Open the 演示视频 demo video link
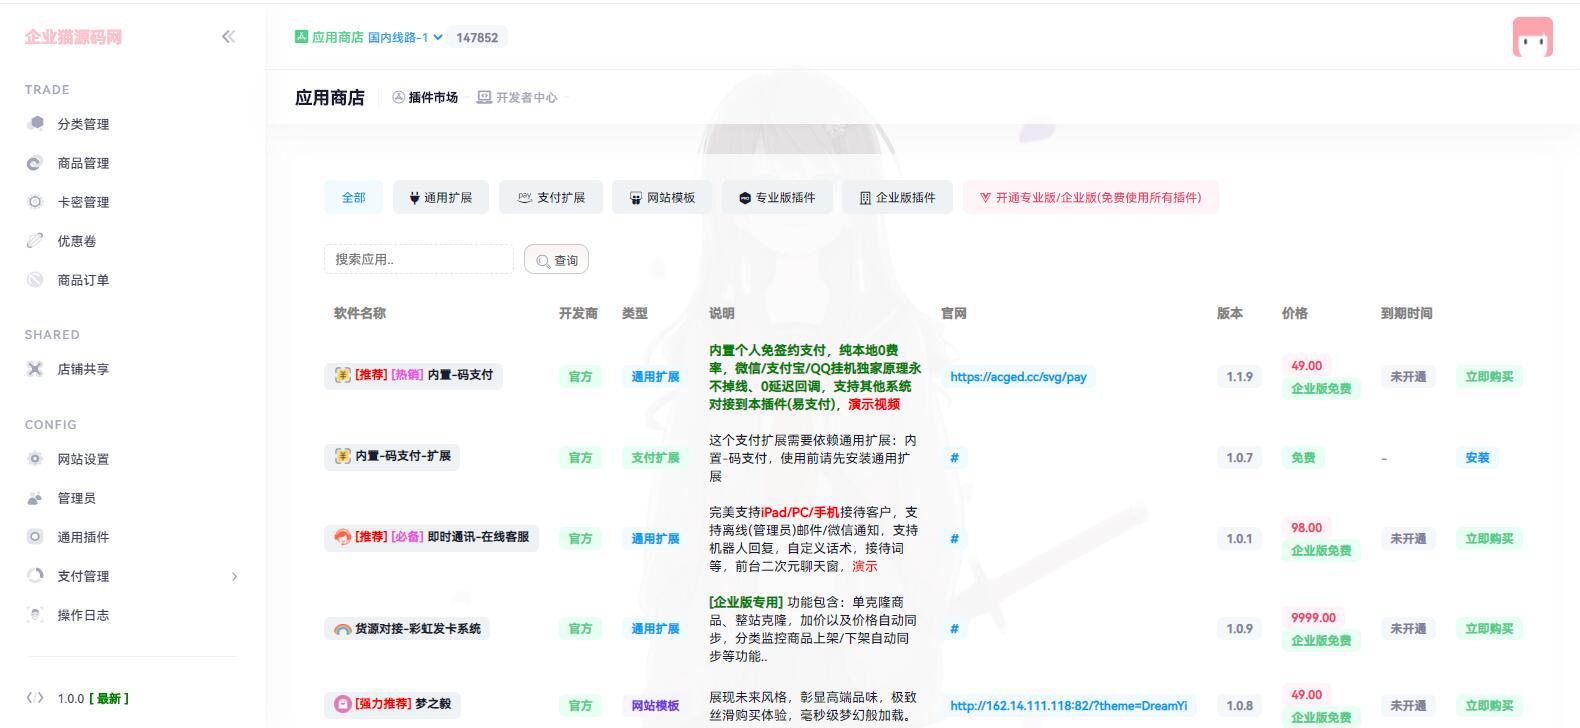The height and width of the screenshot is (728, 1580). point(874,405)
